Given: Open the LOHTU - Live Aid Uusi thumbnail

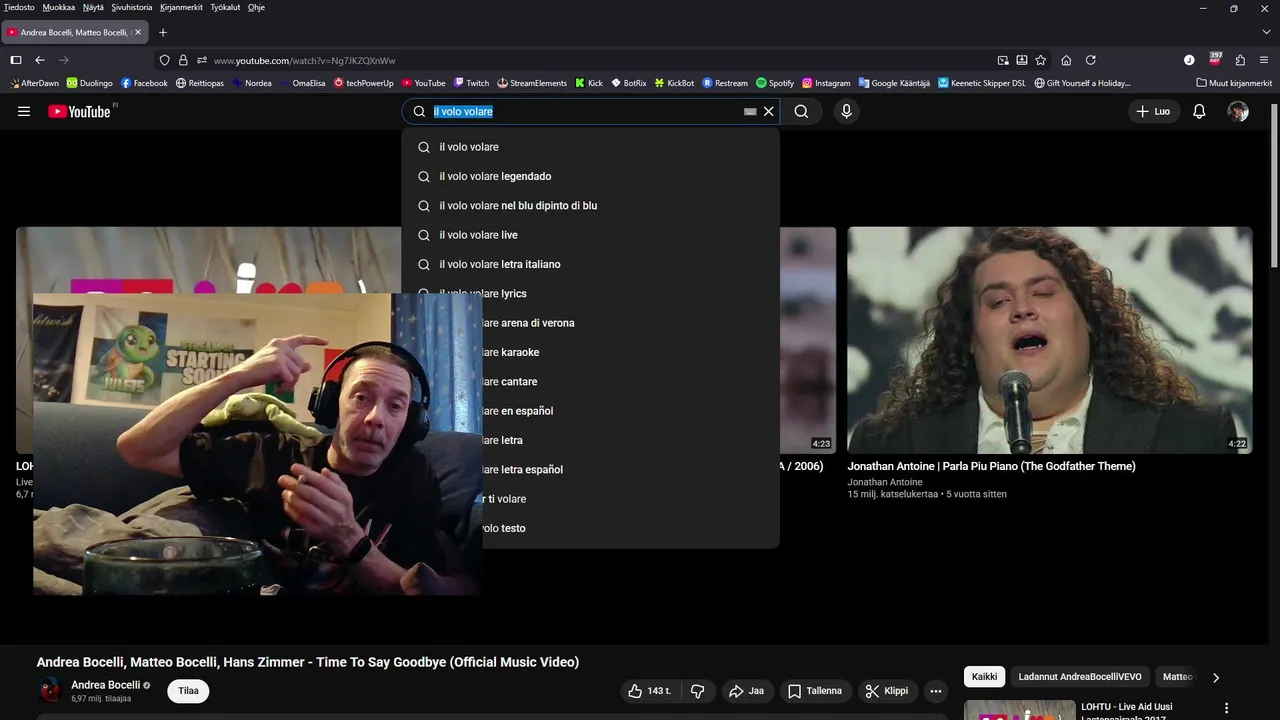Looking at the screenshot, I should coord(1019,710).
